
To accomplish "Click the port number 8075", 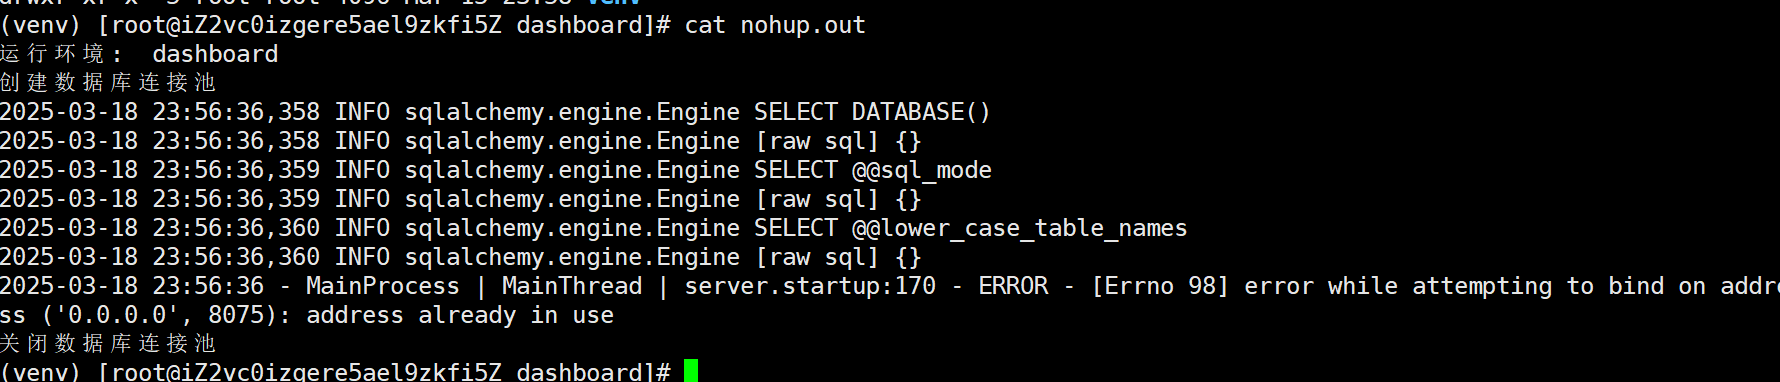I will tap(236, 315).
